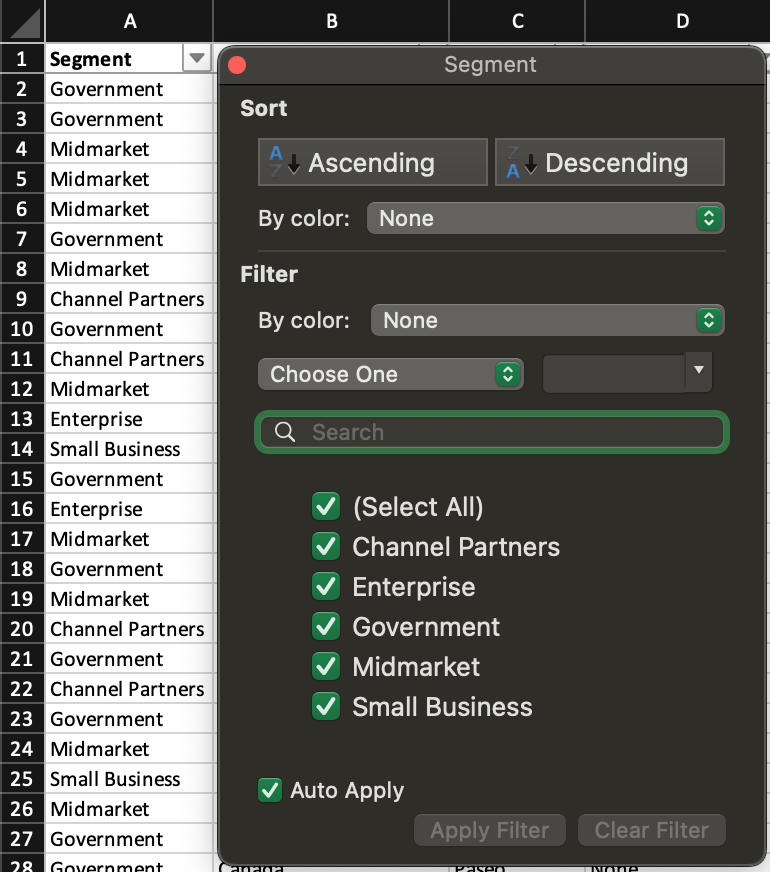
Task: Disable the Auto Apply checkbox
Action: click(x=270, y=790)
